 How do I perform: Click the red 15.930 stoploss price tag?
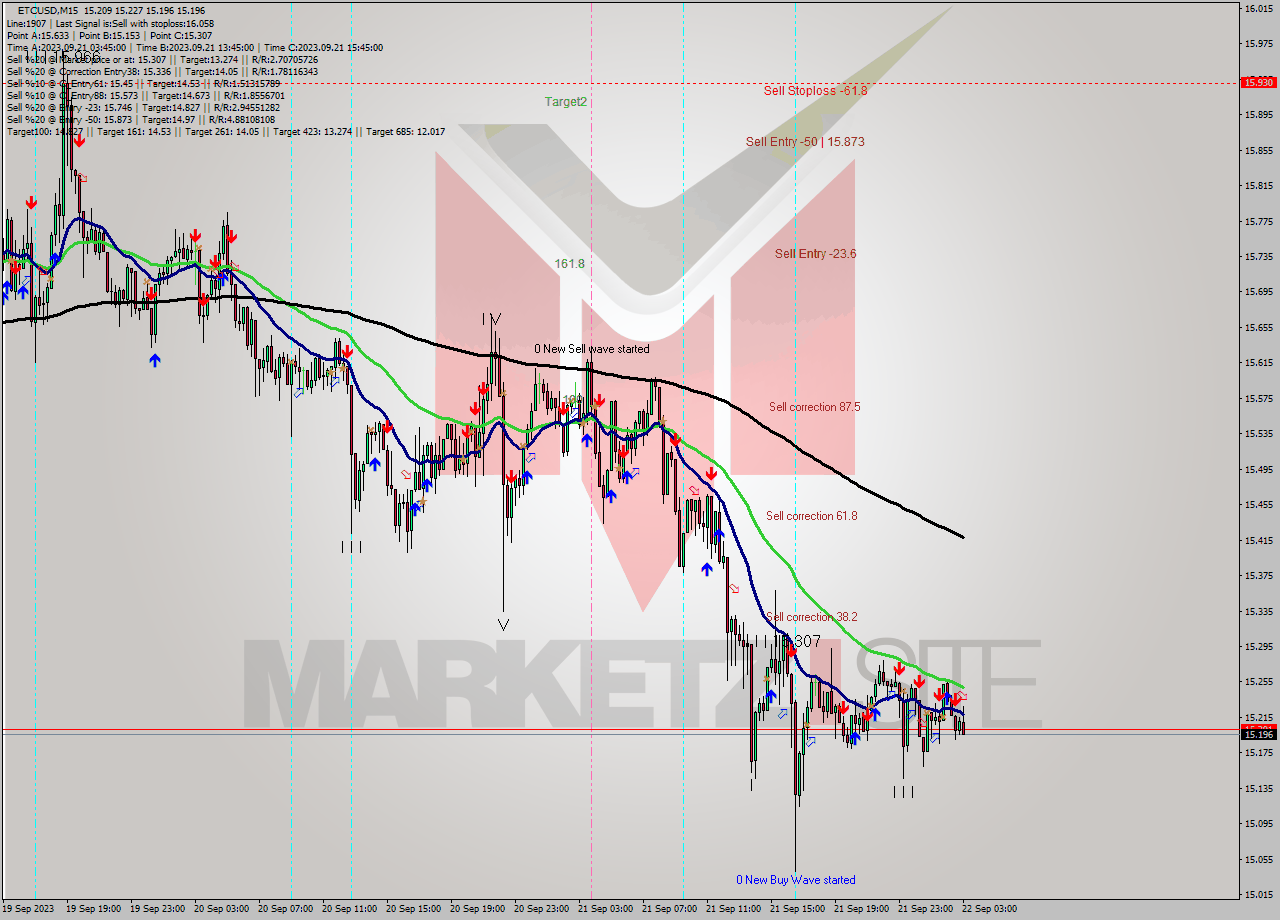(x=1257, y=82)
